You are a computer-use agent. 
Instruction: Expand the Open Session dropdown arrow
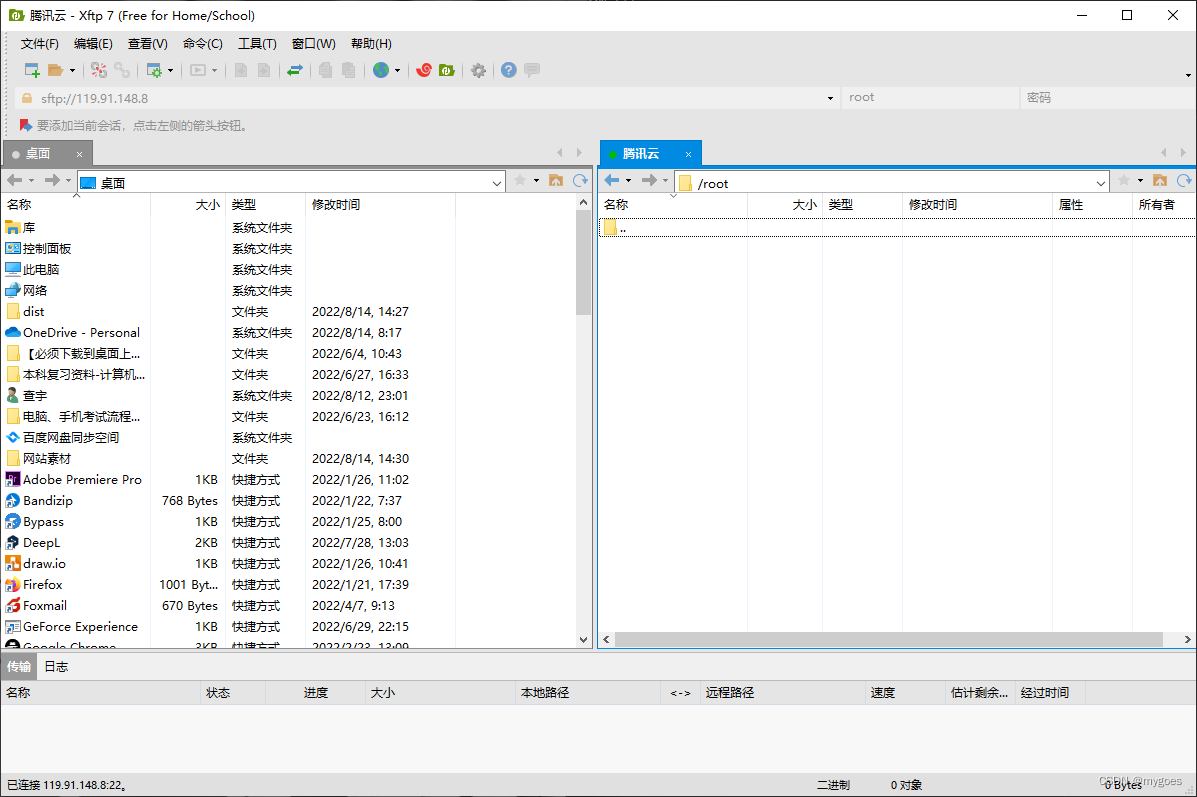point(73,70)
